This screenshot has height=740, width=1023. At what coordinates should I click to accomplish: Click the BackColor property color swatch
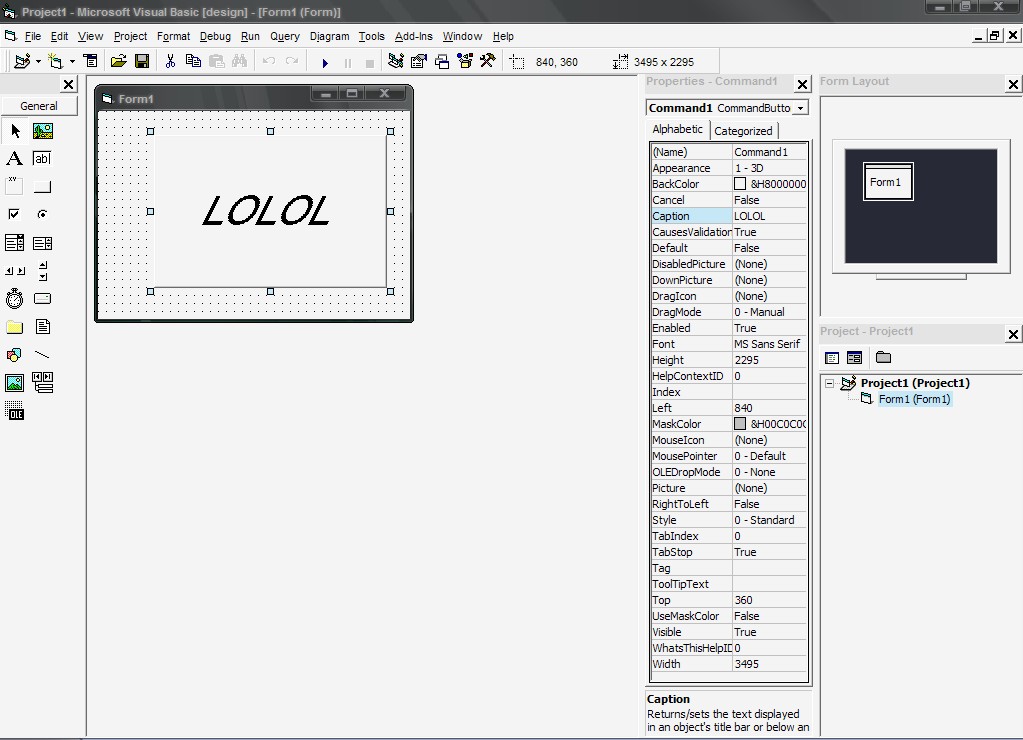740,184
